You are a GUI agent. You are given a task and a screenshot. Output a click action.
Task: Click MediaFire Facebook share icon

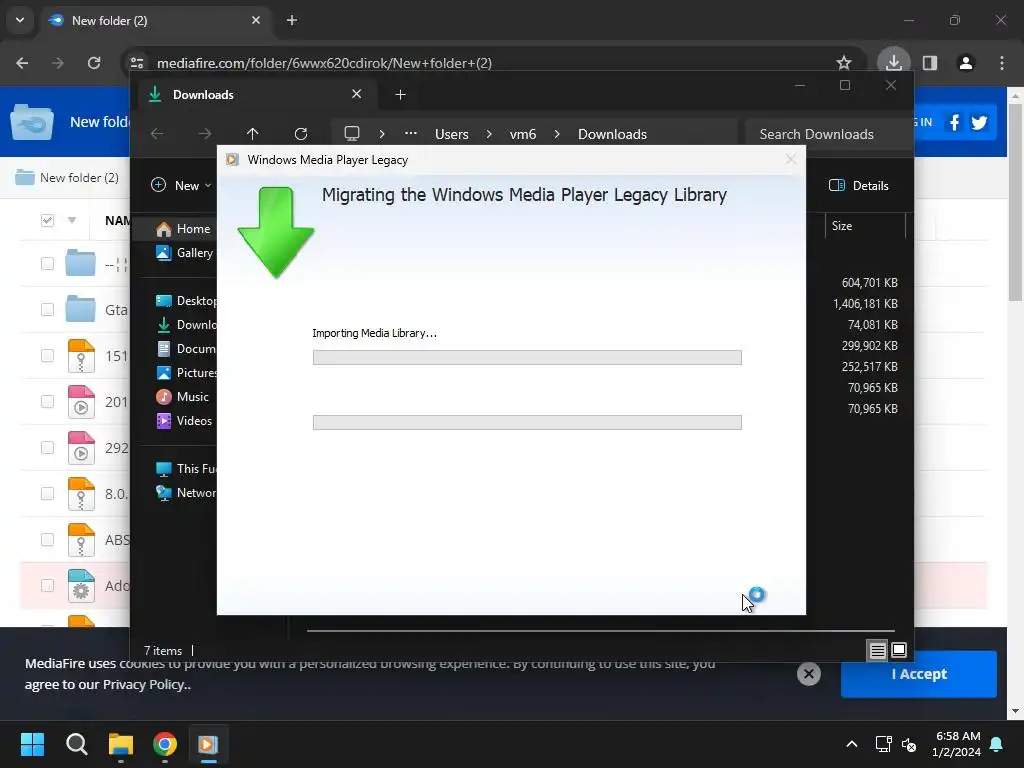(954, 122)
